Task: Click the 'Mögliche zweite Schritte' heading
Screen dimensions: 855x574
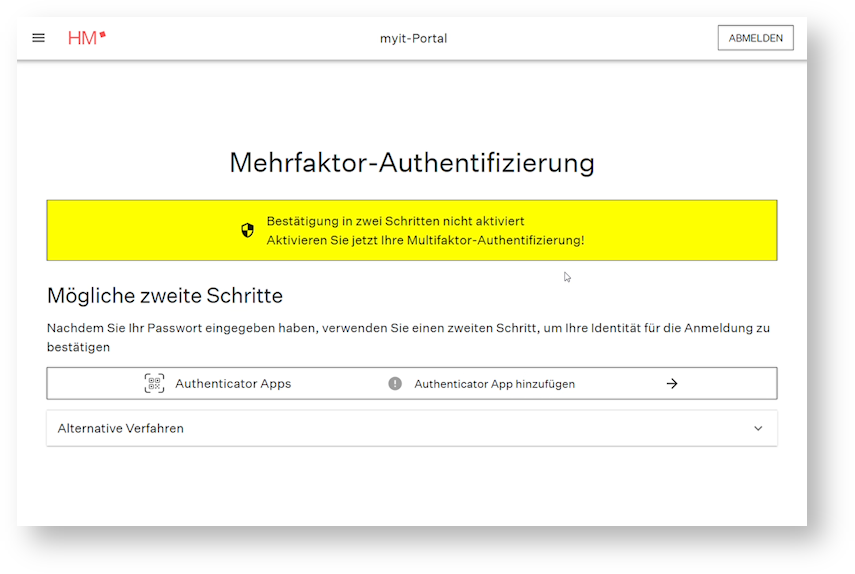Action: [x=165, y=295]
